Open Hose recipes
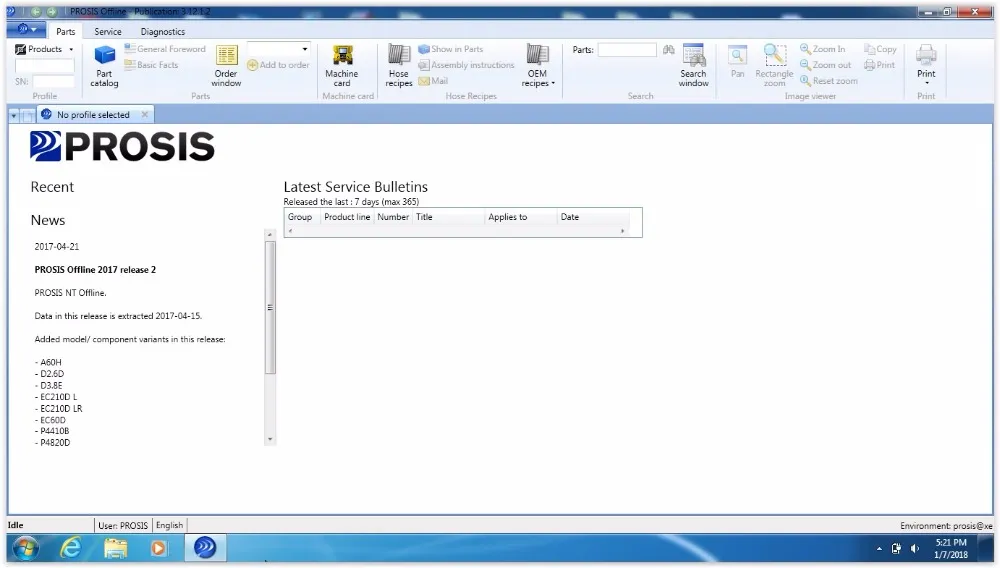The height and width of the screenshot is (568, 1000). [x=399, y=66]
